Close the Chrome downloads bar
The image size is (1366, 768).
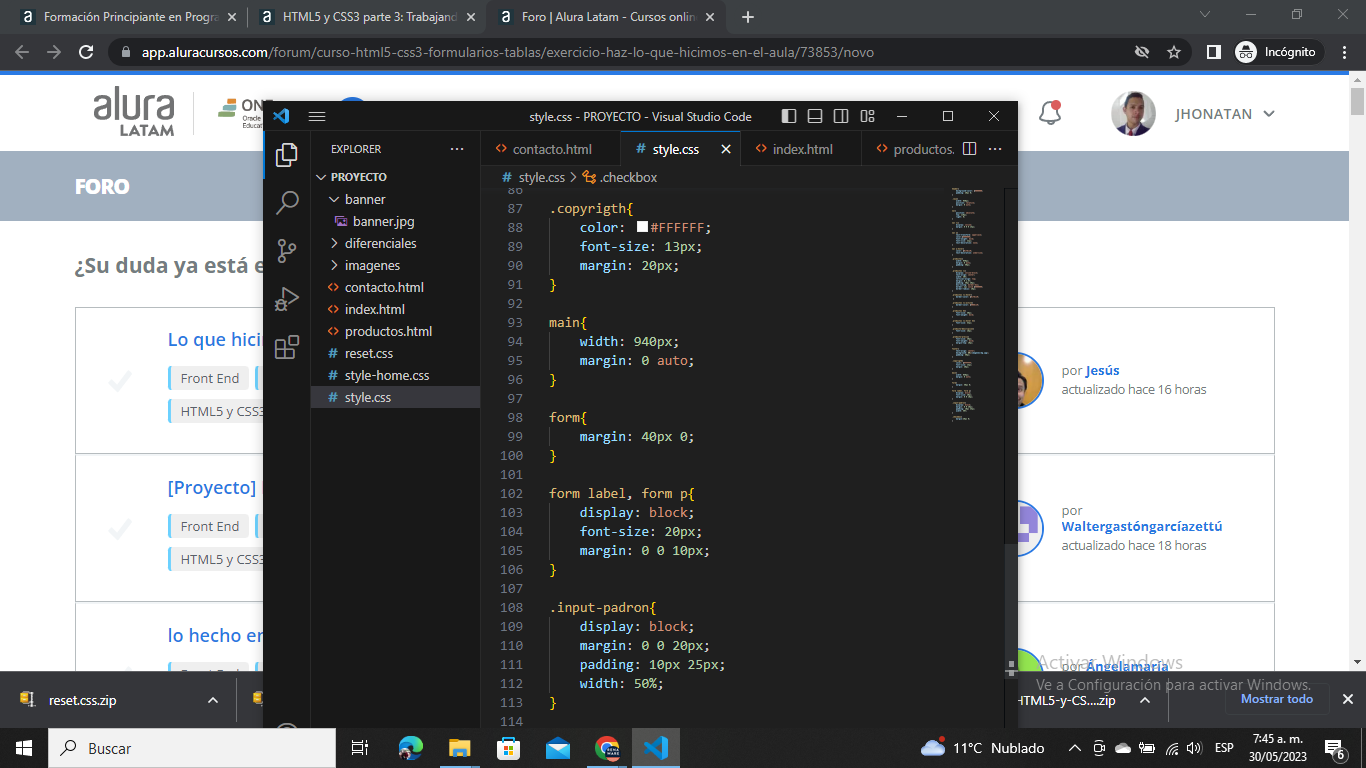coord(1347,699)
